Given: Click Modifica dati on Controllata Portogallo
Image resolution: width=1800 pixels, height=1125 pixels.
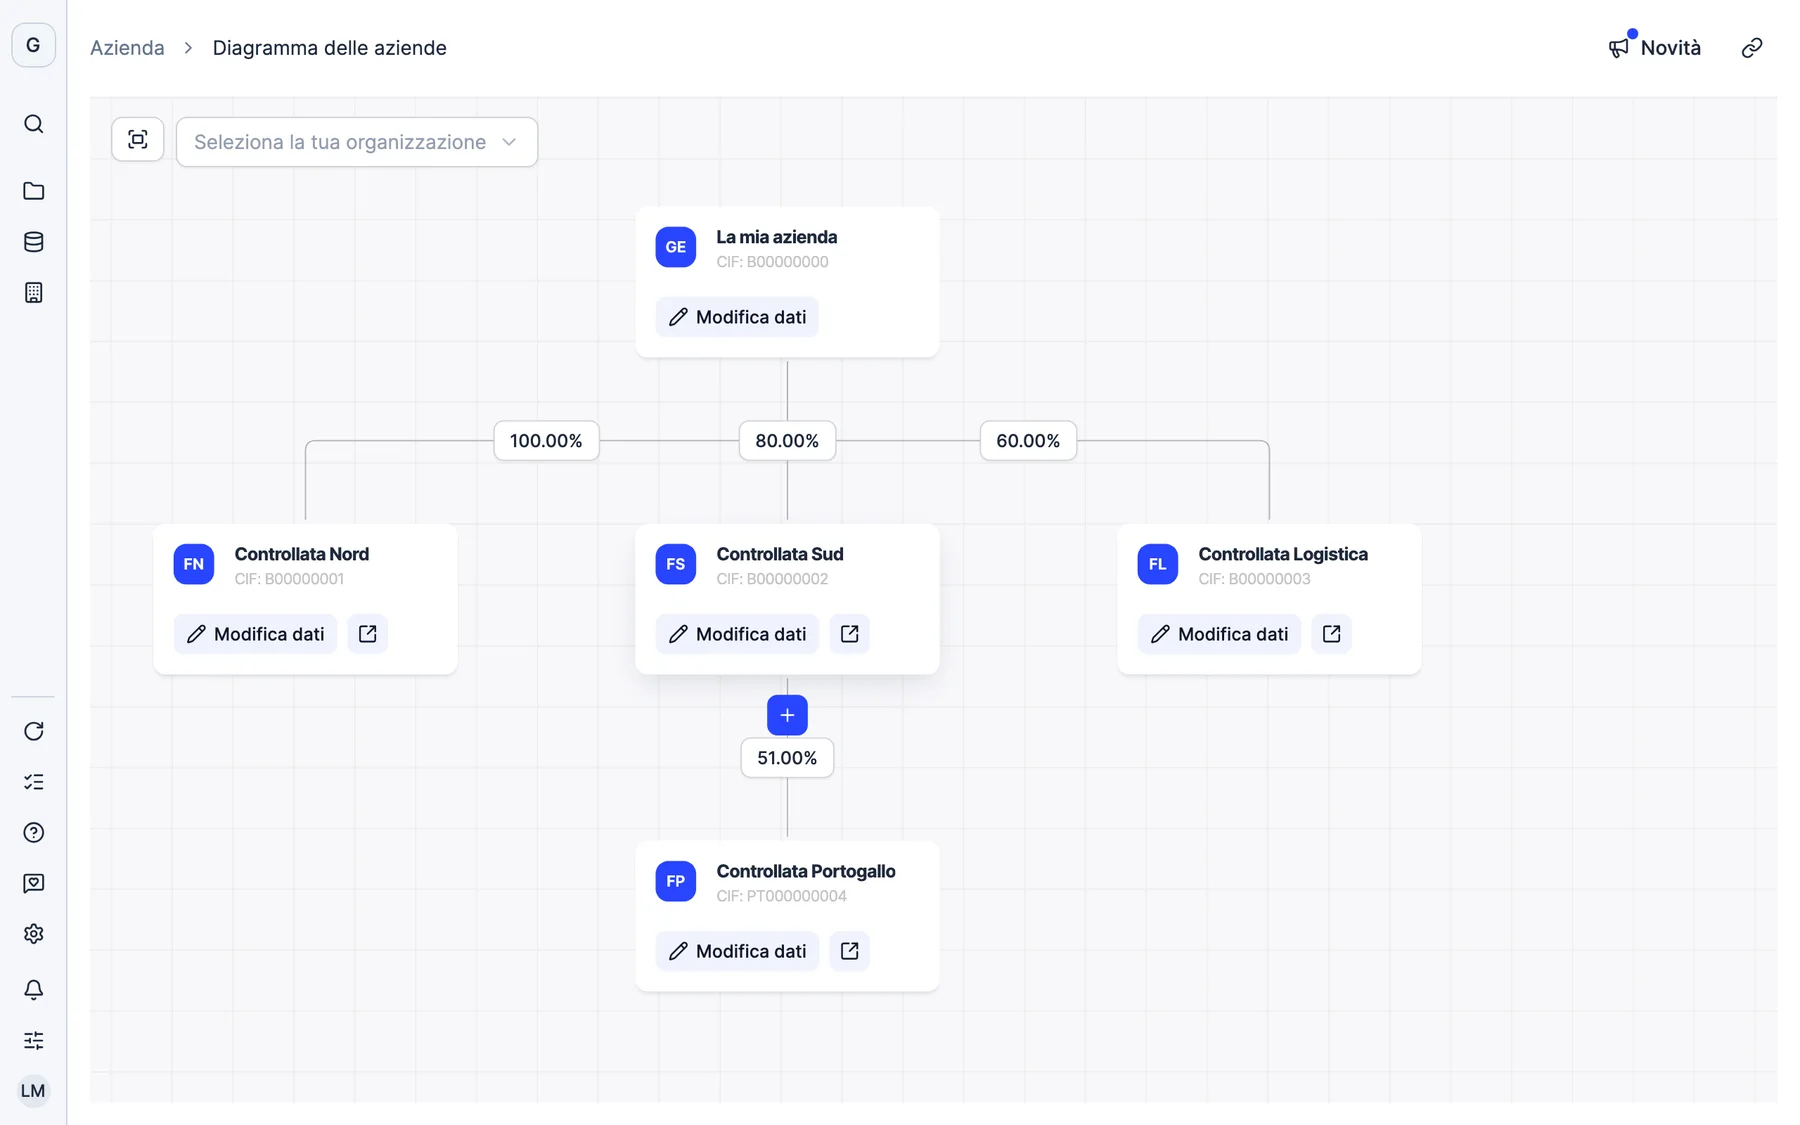Looking at the screenshot, I should click(737, 951).
